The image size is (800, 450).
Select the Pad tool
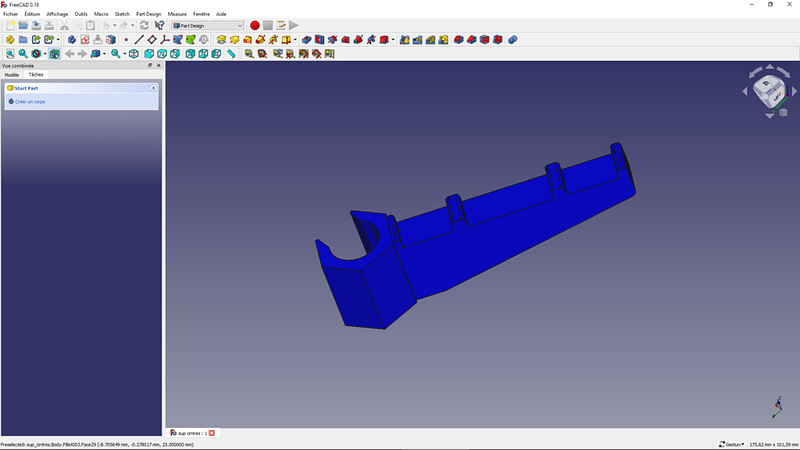point(221,40)
